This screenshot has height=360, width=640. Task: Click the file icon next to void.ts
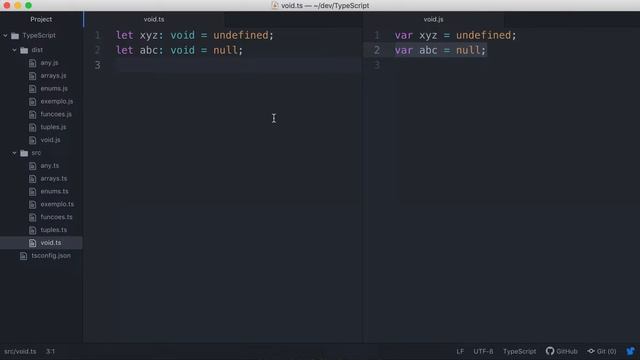33,243
